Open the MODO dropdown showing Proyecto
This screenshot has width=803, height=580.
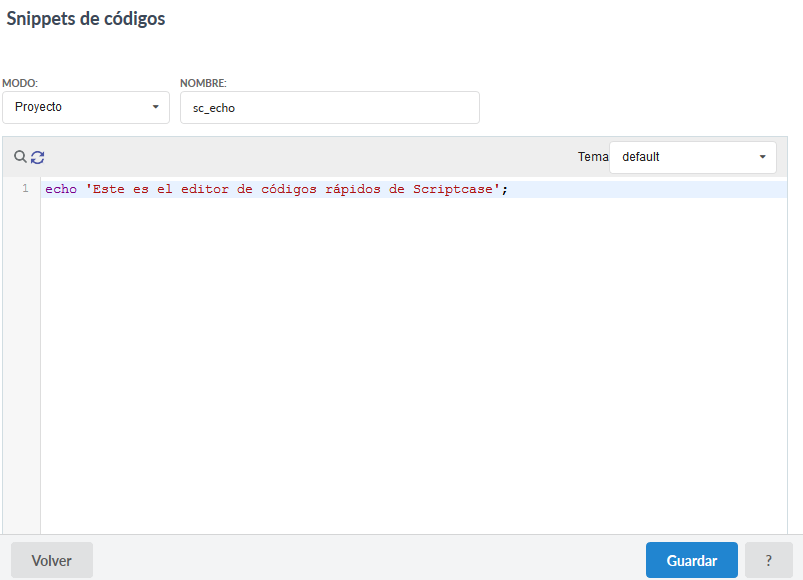tap(86, 107)
